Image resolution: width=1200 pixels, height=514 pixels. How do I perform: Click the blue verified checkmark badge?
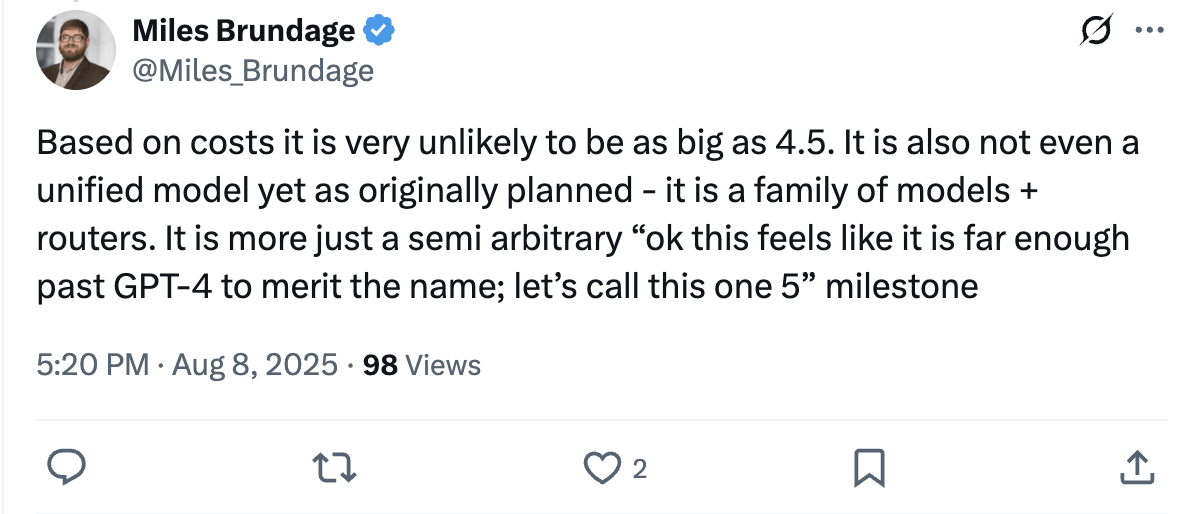(x=378, y=32)
